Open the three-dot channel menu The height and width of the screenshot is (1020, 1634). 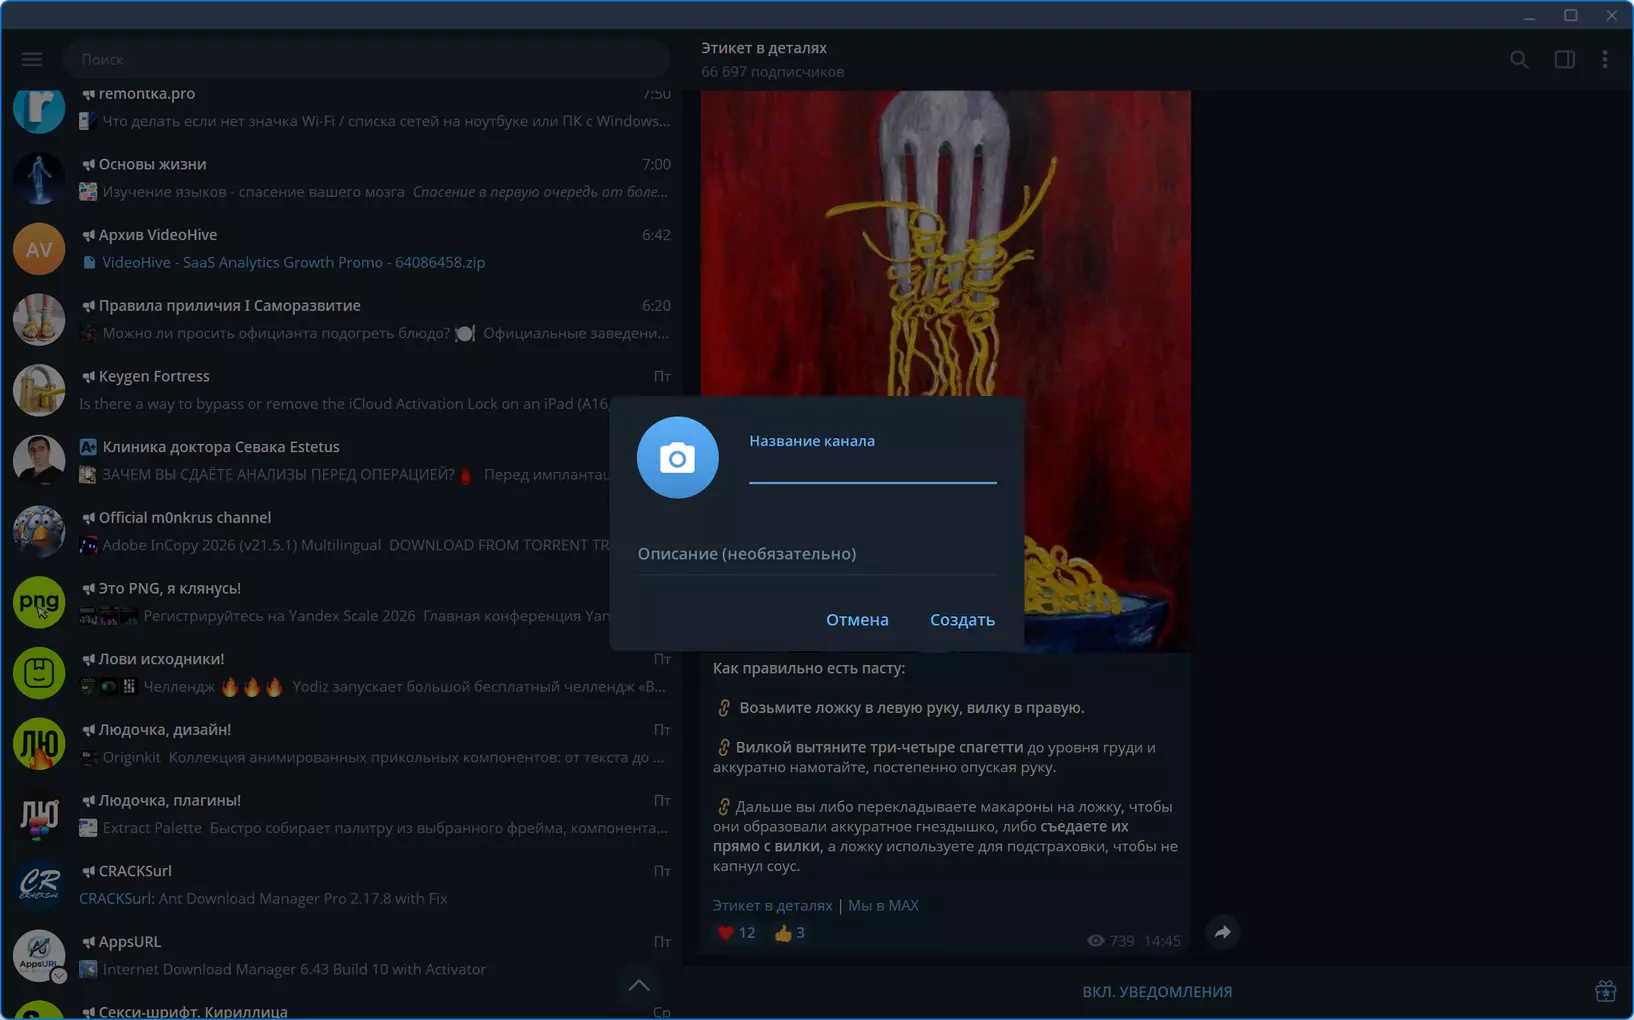[x=1605, y=59]
